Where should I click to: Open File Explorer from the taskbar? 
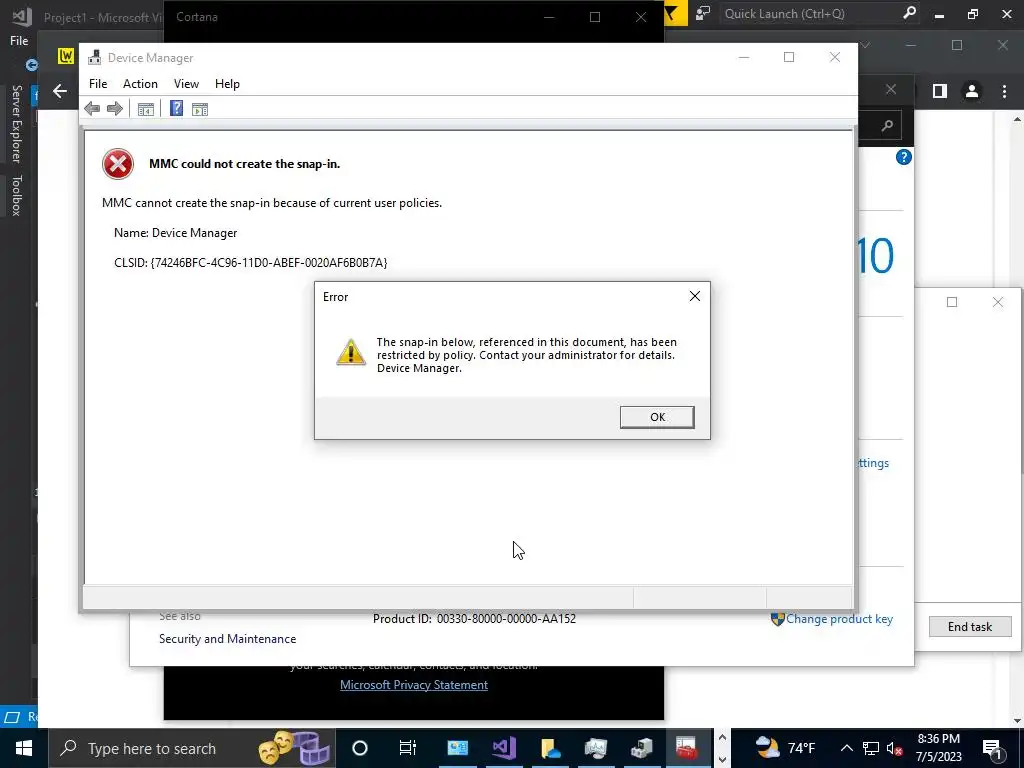pos(551,748)
